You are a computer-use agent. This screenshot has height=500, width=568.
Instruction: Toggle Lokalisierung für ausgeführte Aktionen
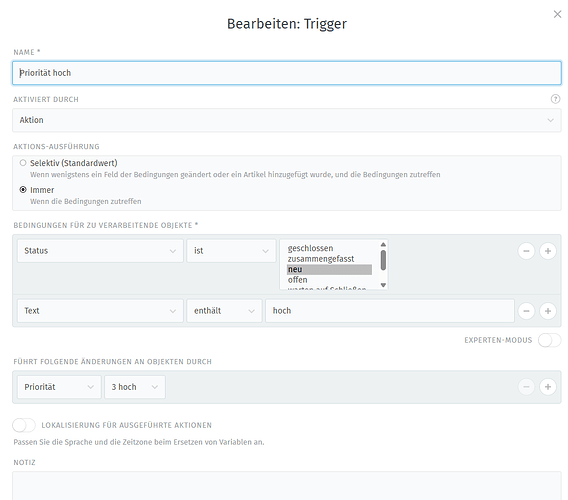24,425
